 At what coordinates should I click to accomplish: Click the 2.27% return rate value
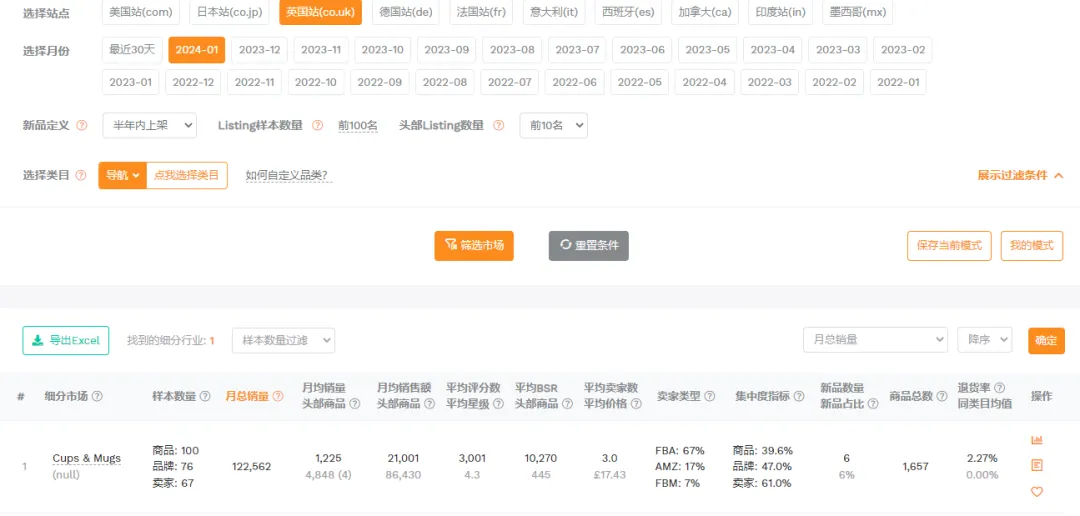click(x=982, y=458)
